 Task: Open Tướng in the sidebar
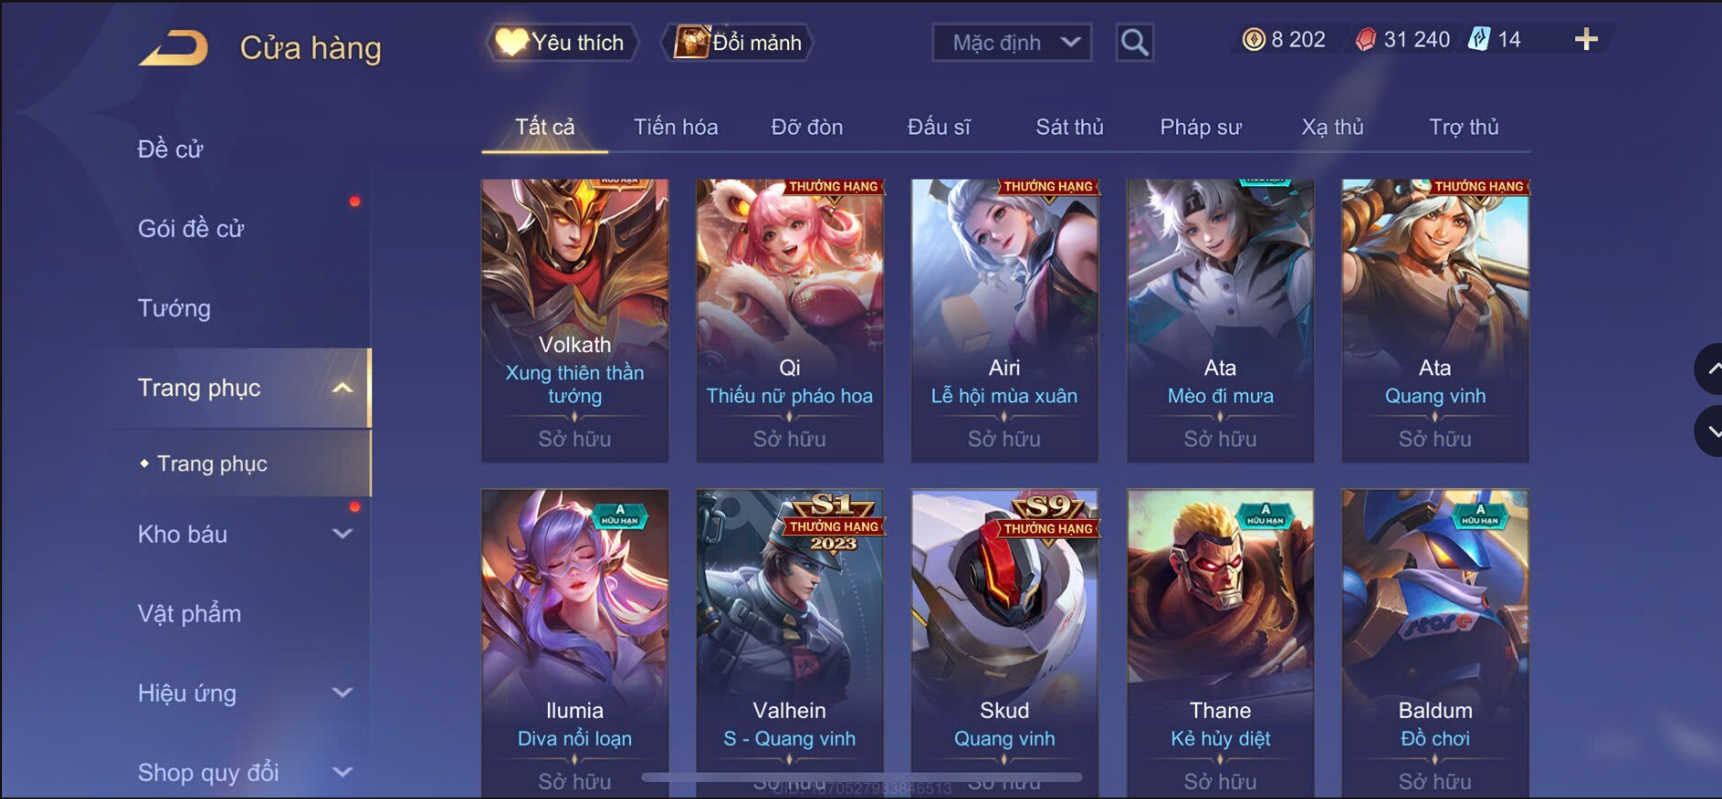174,308
